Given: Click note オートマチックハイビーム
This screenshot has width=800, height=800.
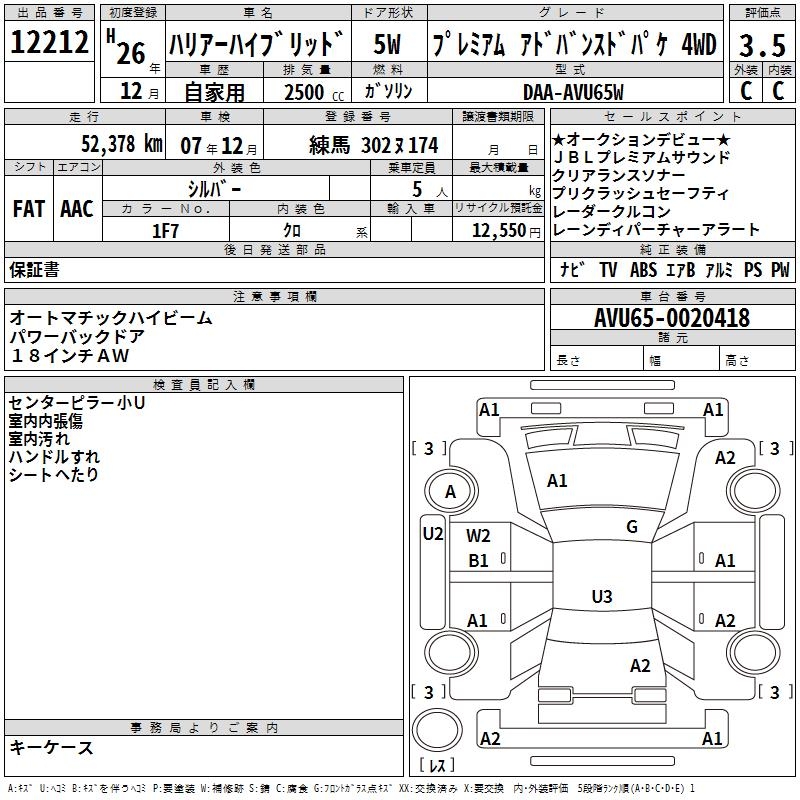Looking at the screenshot, I should coord(111,318).
